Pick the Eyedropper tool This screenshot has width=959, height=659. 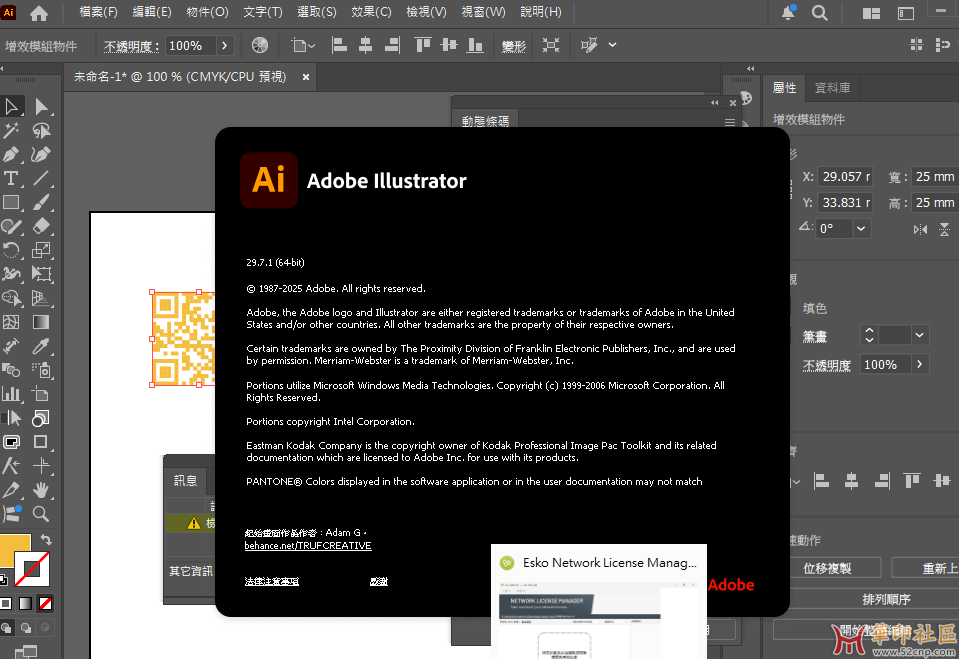41,347
